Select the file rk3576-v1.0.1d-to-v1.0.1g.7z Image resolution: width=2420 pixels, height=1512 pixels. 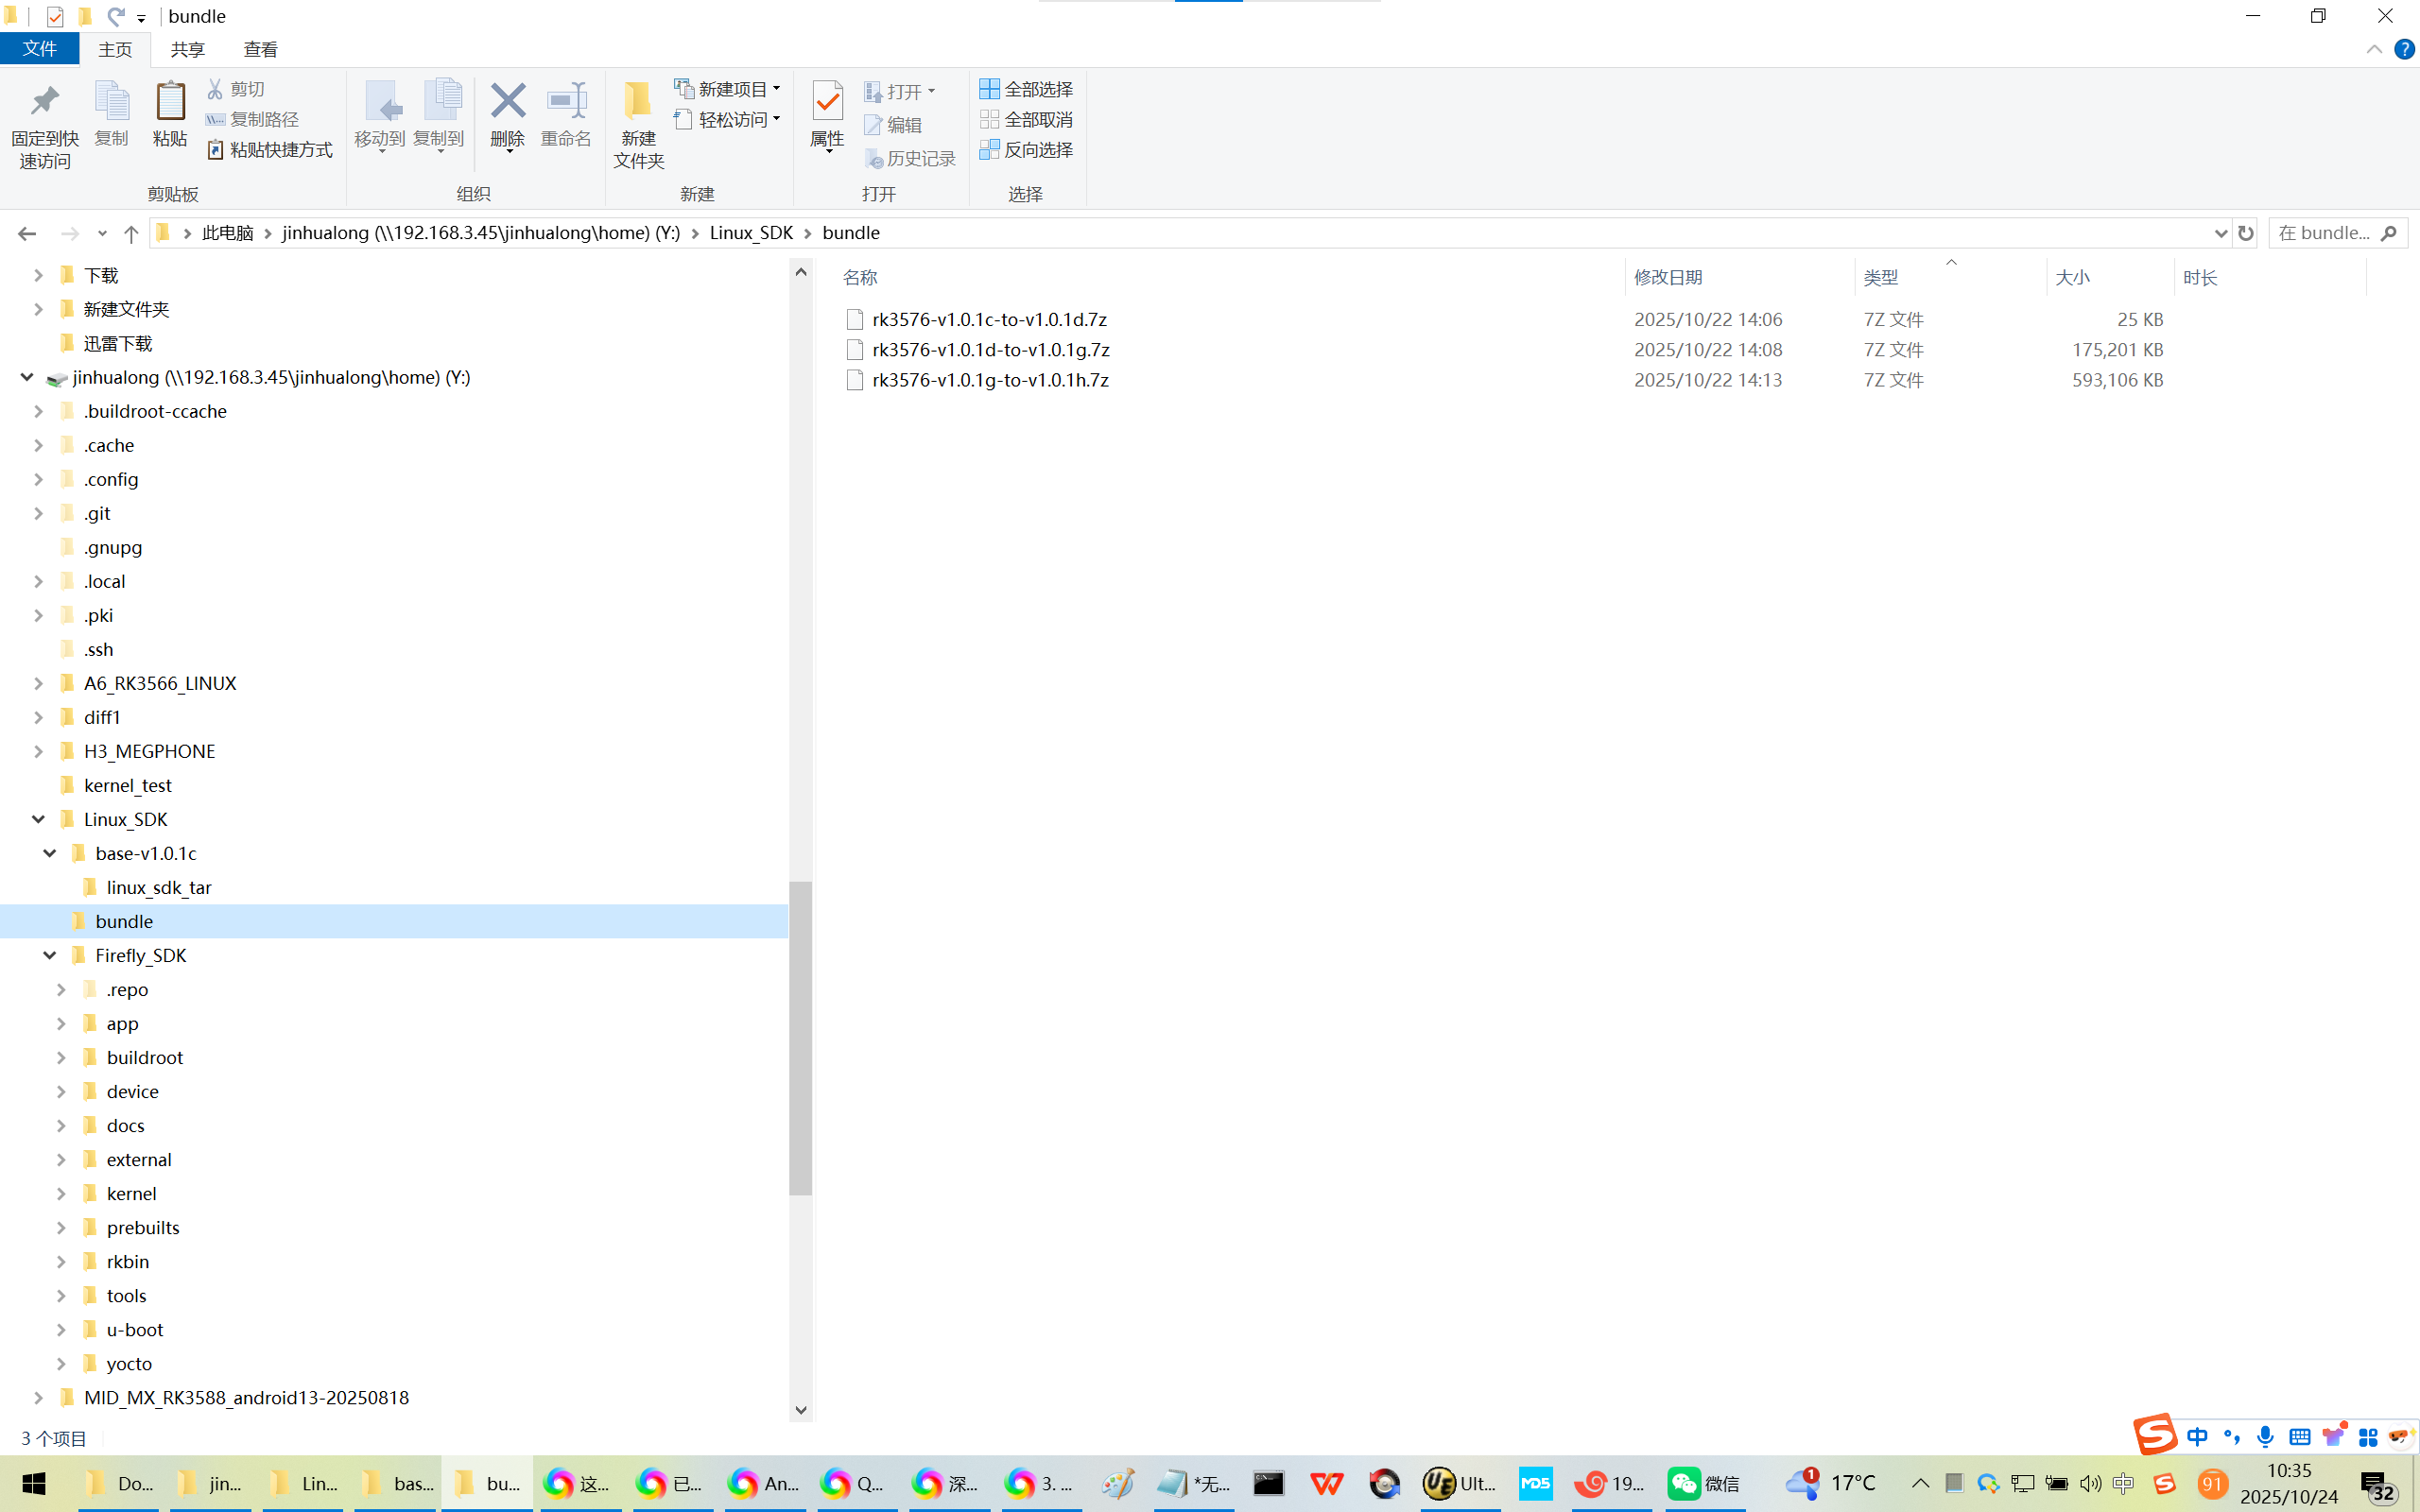(x=990, y=350)
